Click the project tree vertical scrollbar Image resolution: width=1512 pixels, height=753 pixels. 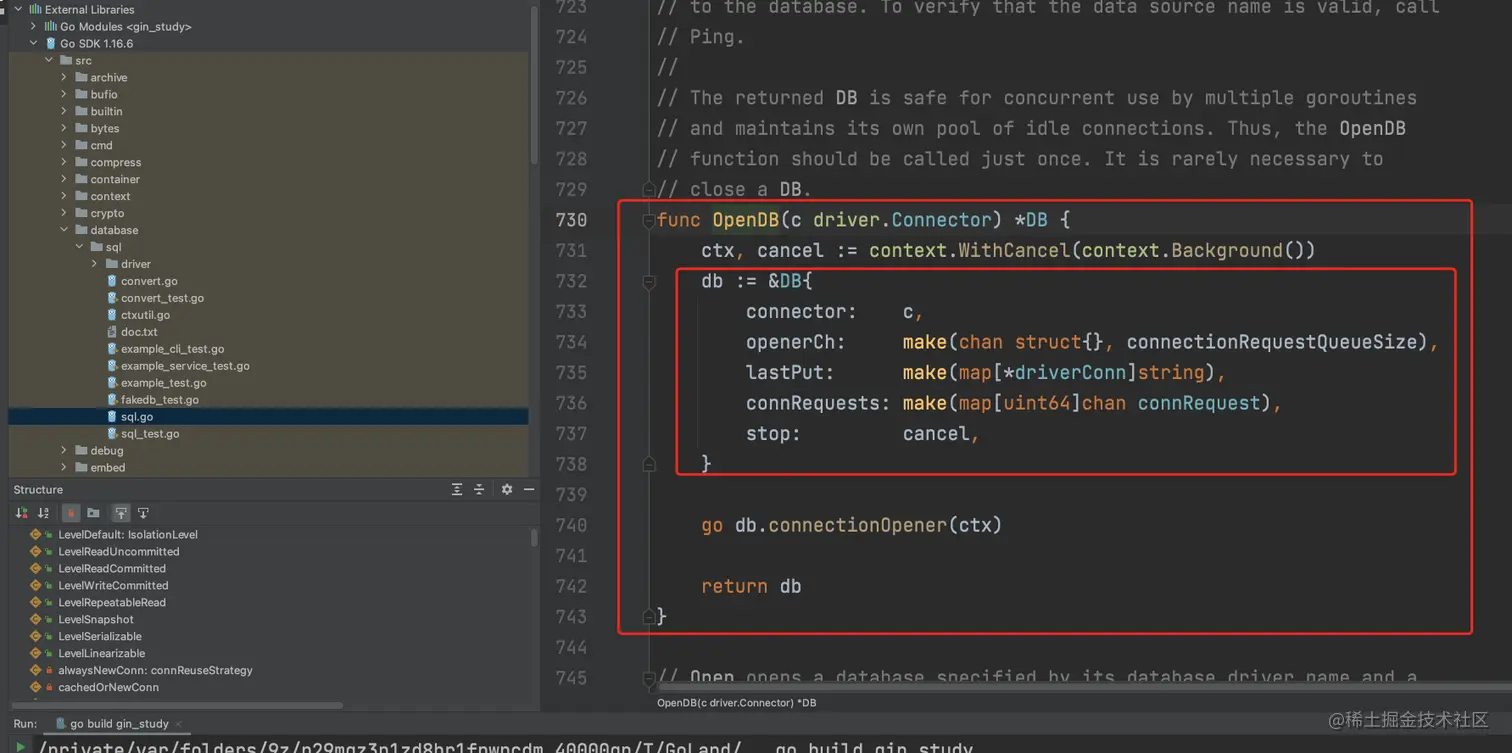534,85
